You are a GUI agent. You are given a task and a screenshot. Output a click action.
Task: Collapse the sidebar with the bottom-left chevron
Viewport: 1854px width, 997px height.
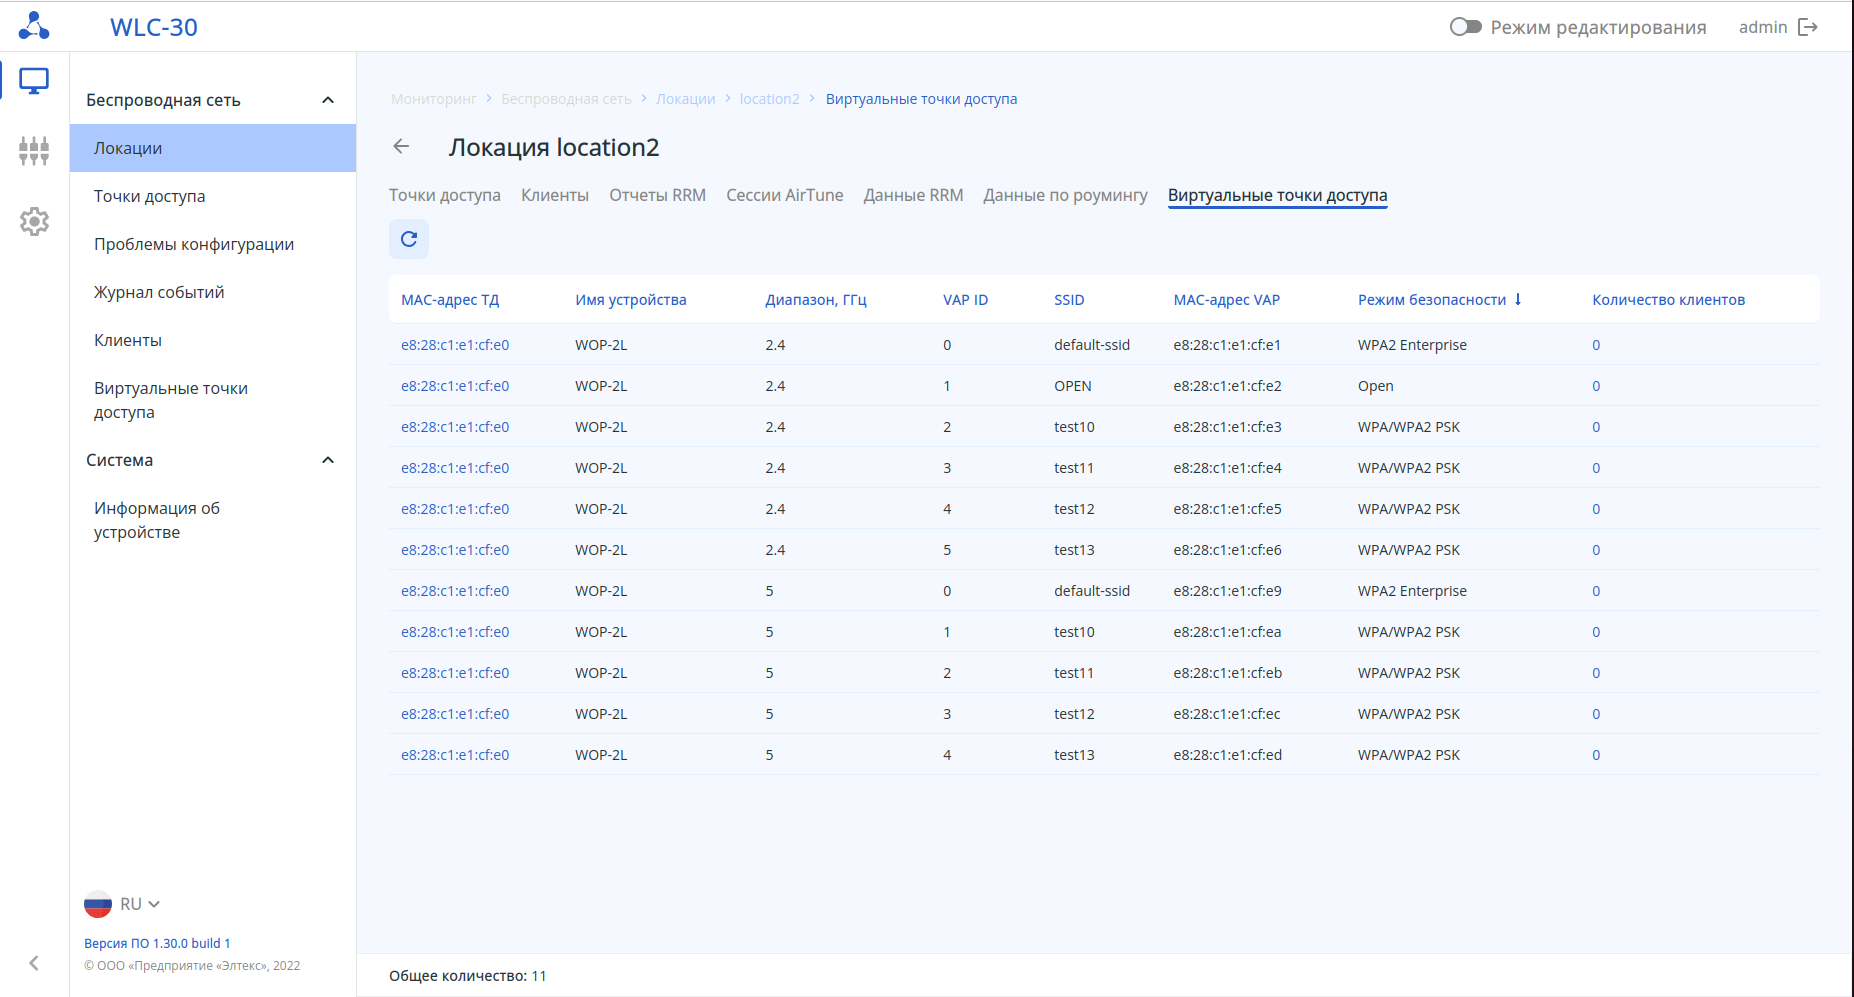pos(34,963)
